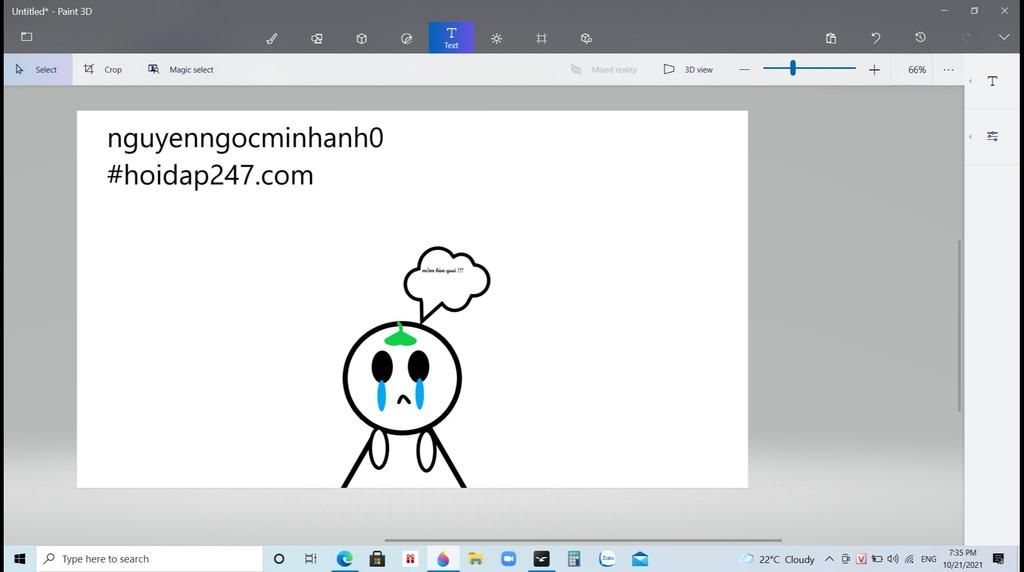Open the 3D library

click(x=586, y=39)
